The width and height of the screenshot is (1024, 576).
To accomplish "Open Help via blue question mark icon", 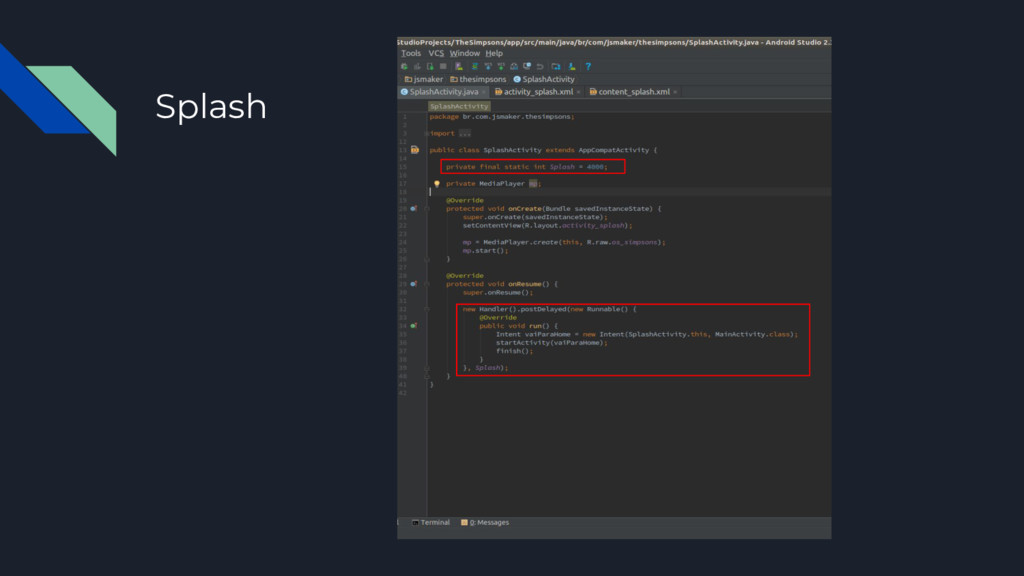I will [x=588, y=66].
